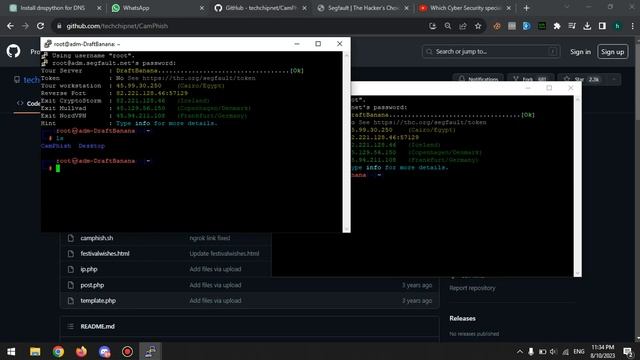Screen dimensions: 640x360
Task: Click the Releases heading link
Action: click(462, 318)
